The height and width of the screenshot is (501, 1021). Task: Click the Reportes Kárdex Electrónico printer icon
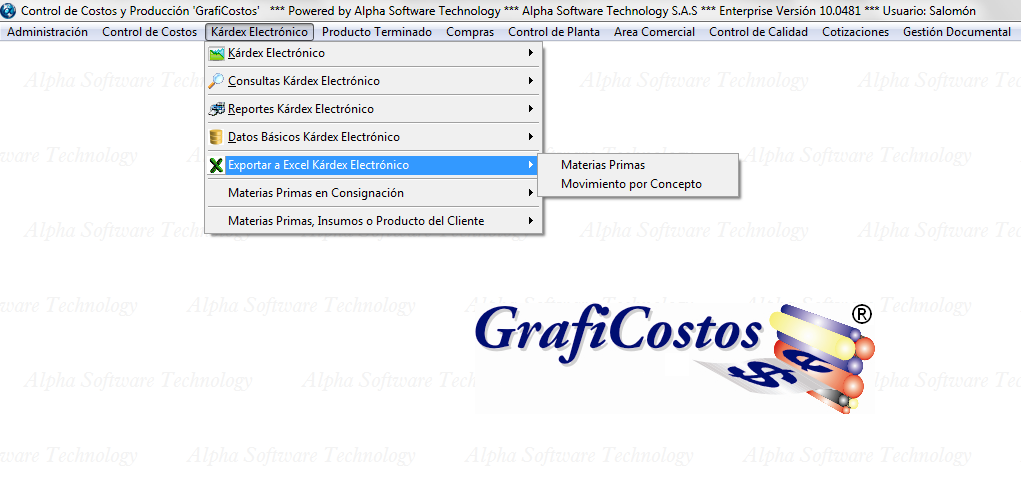point(216,109)
